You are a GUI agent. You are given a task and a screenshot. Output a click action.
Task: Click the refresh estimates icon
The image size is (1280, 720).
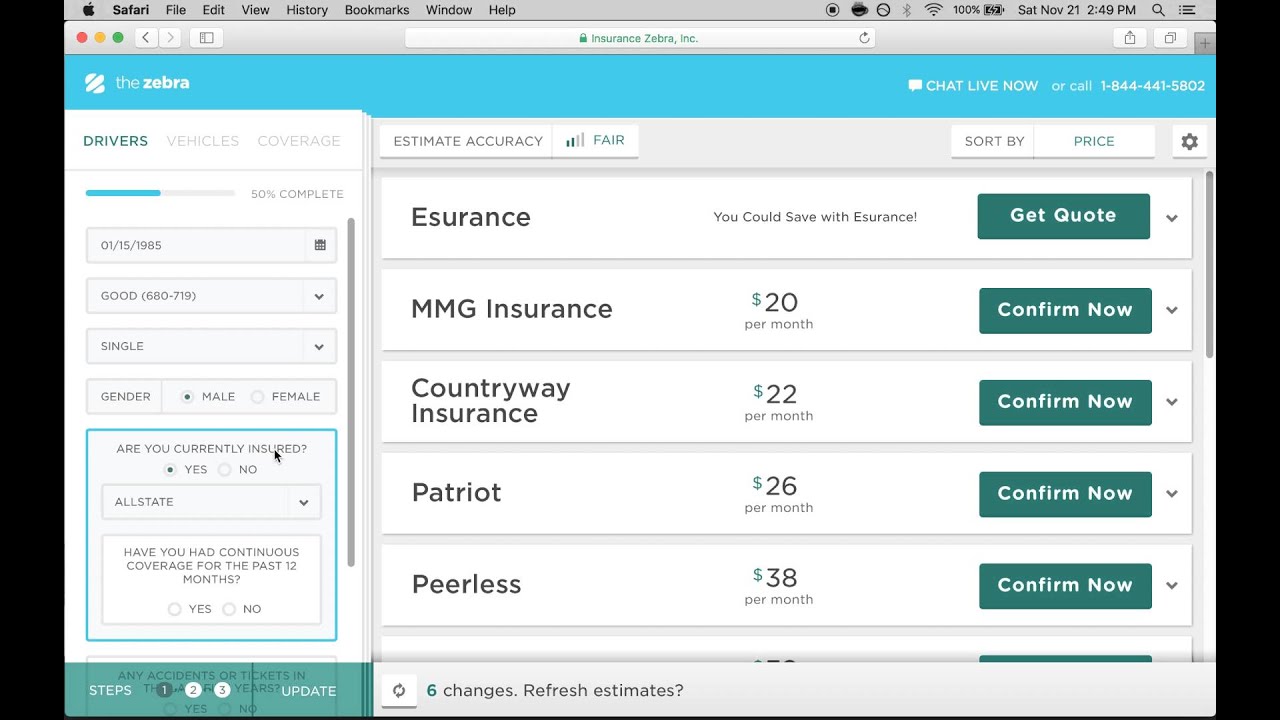pos(399,691)
